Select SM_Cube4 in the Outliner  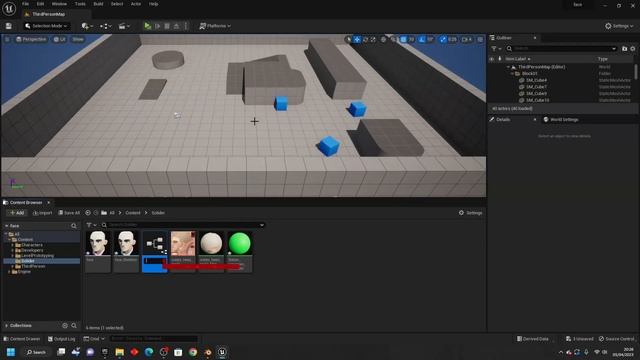pos(536,80)
